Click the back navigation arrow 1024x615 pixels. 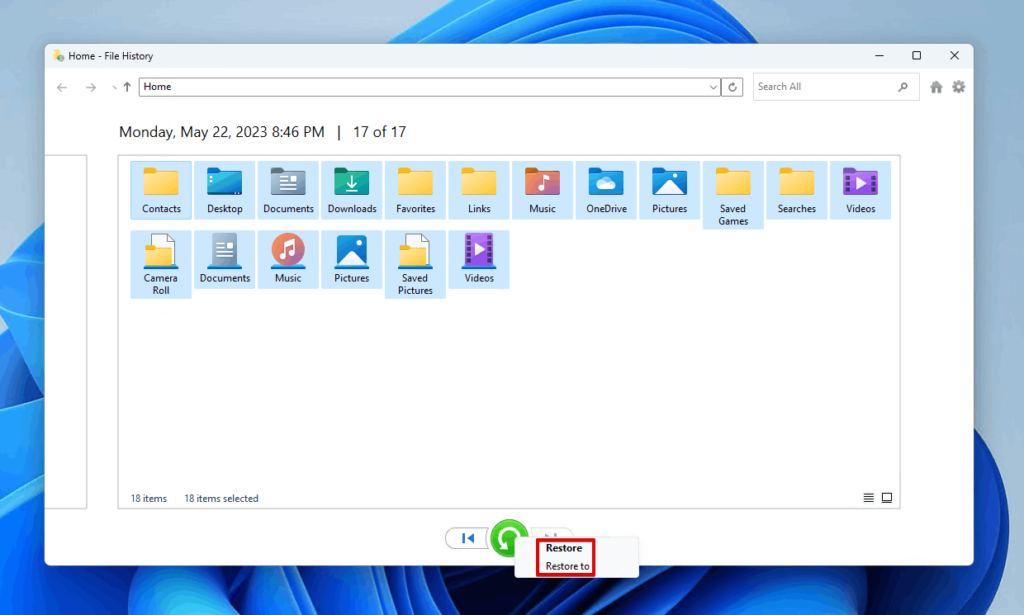coord(61,87)
